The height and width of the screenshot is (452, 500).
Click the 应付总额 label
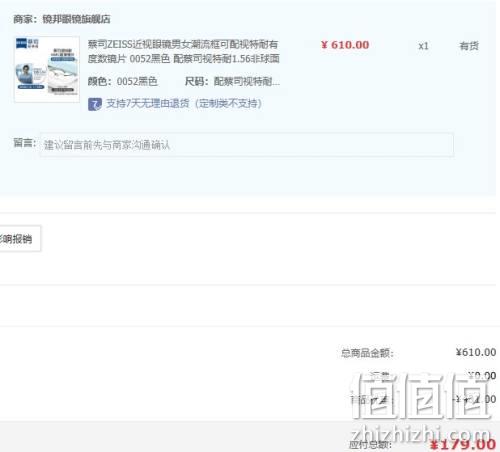[370, 445]
